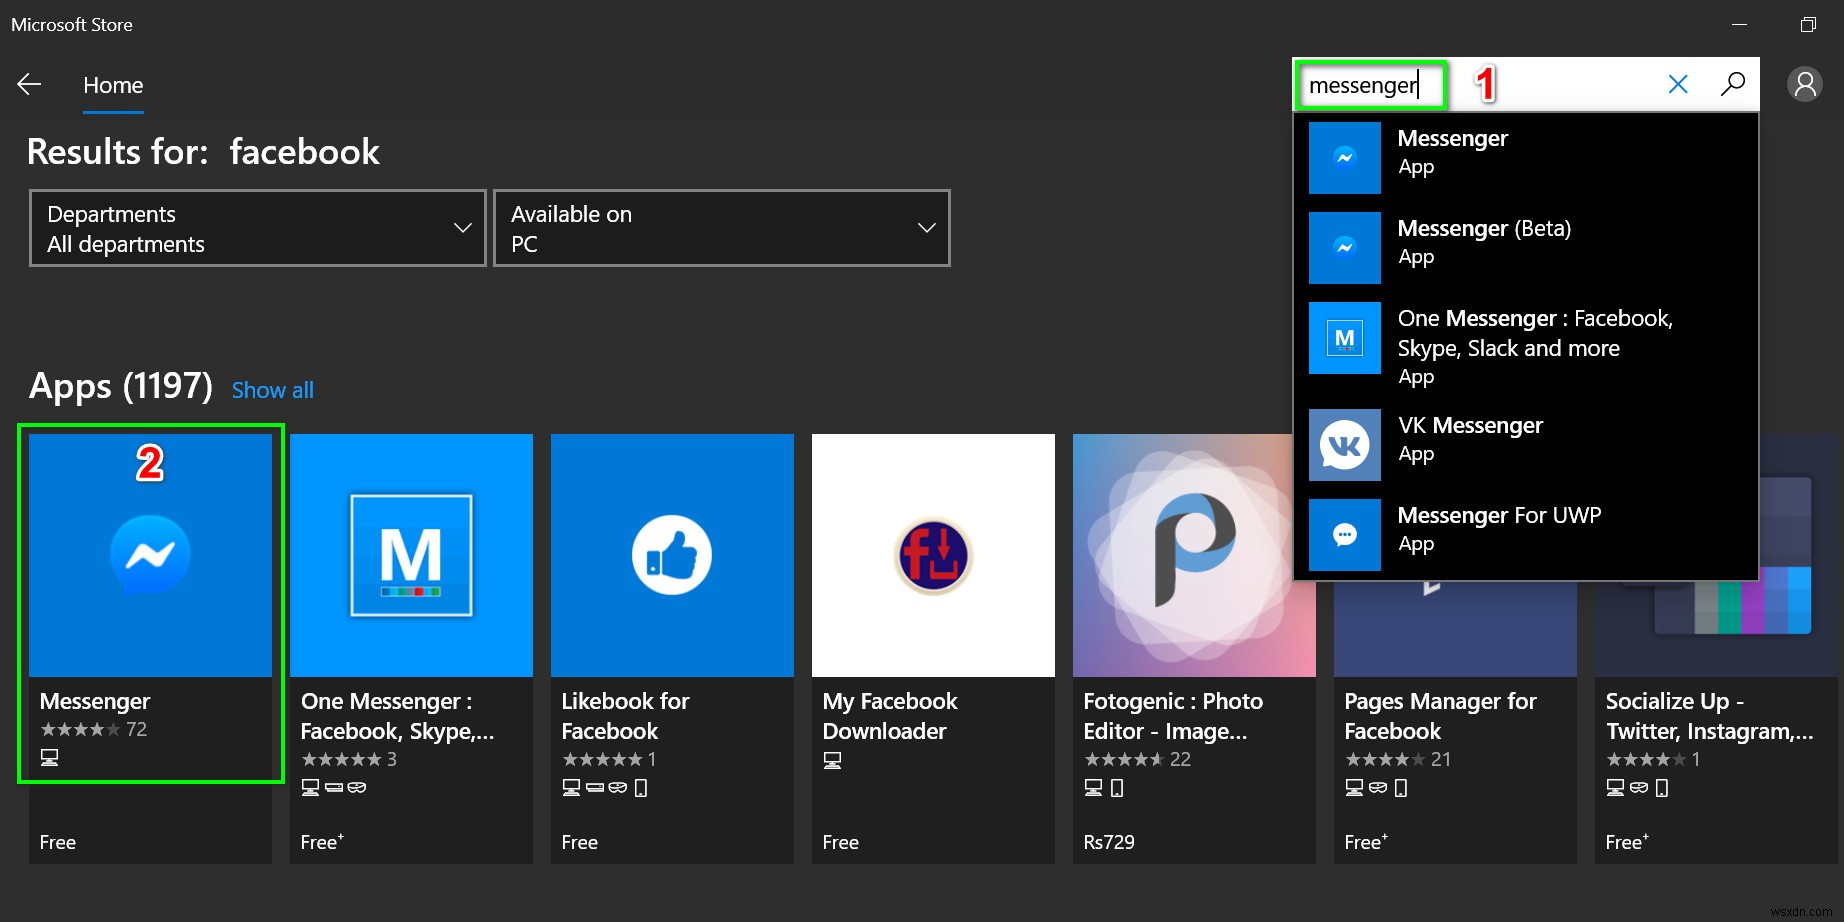The image size is (1844, 922).
Task: Choose Messenger (Beta) from suggestions
Action: (x=1484, y=242)
